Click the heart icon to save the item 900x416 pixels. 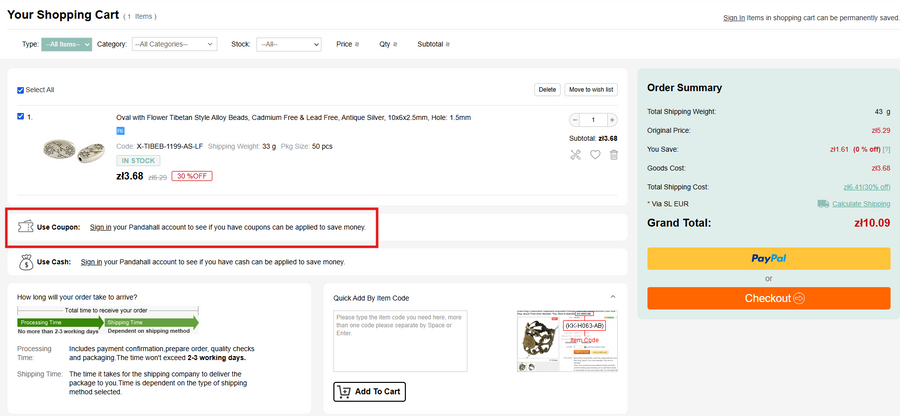pyautogui.click(x=595, y=155)
